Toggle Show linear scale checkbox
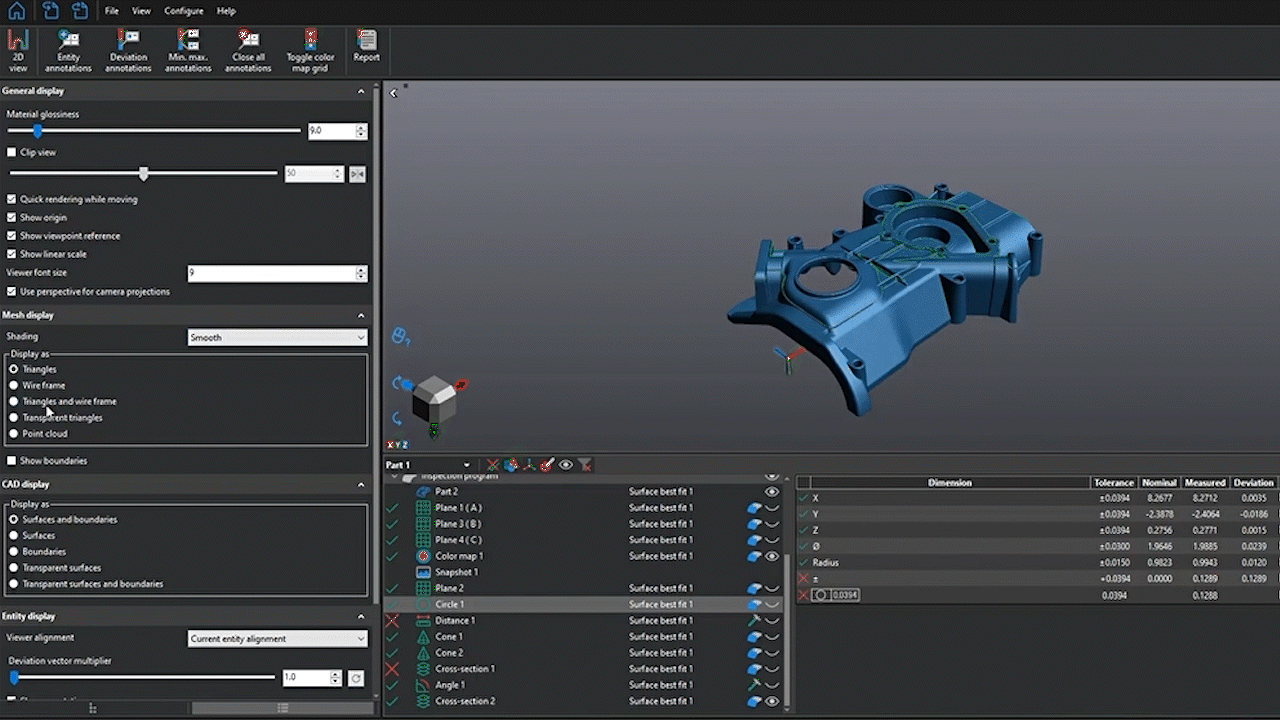 point(12,254)
